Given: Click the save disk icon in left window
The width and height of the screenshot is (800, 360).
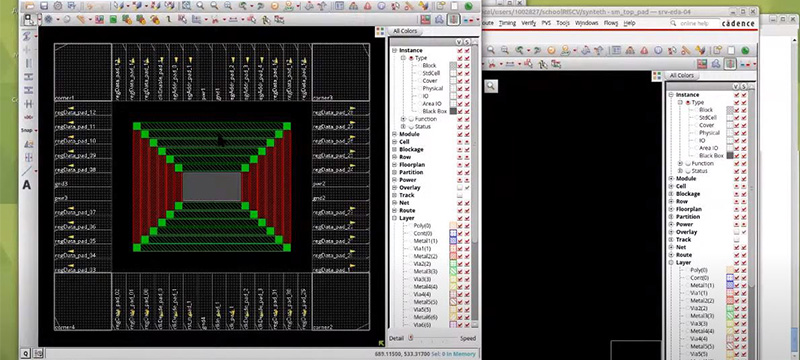Looking at the screenshot, I should [44, 6].
